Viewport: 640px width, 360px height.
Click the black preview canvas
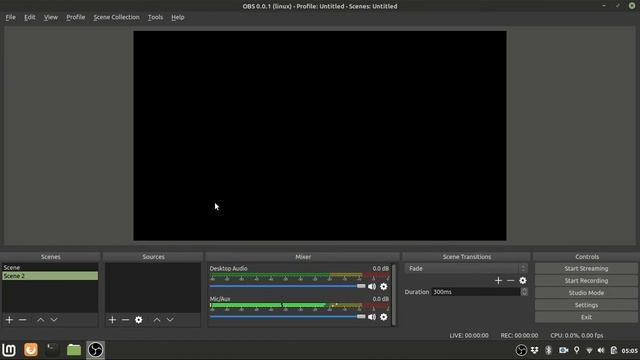tap(320, 136)
